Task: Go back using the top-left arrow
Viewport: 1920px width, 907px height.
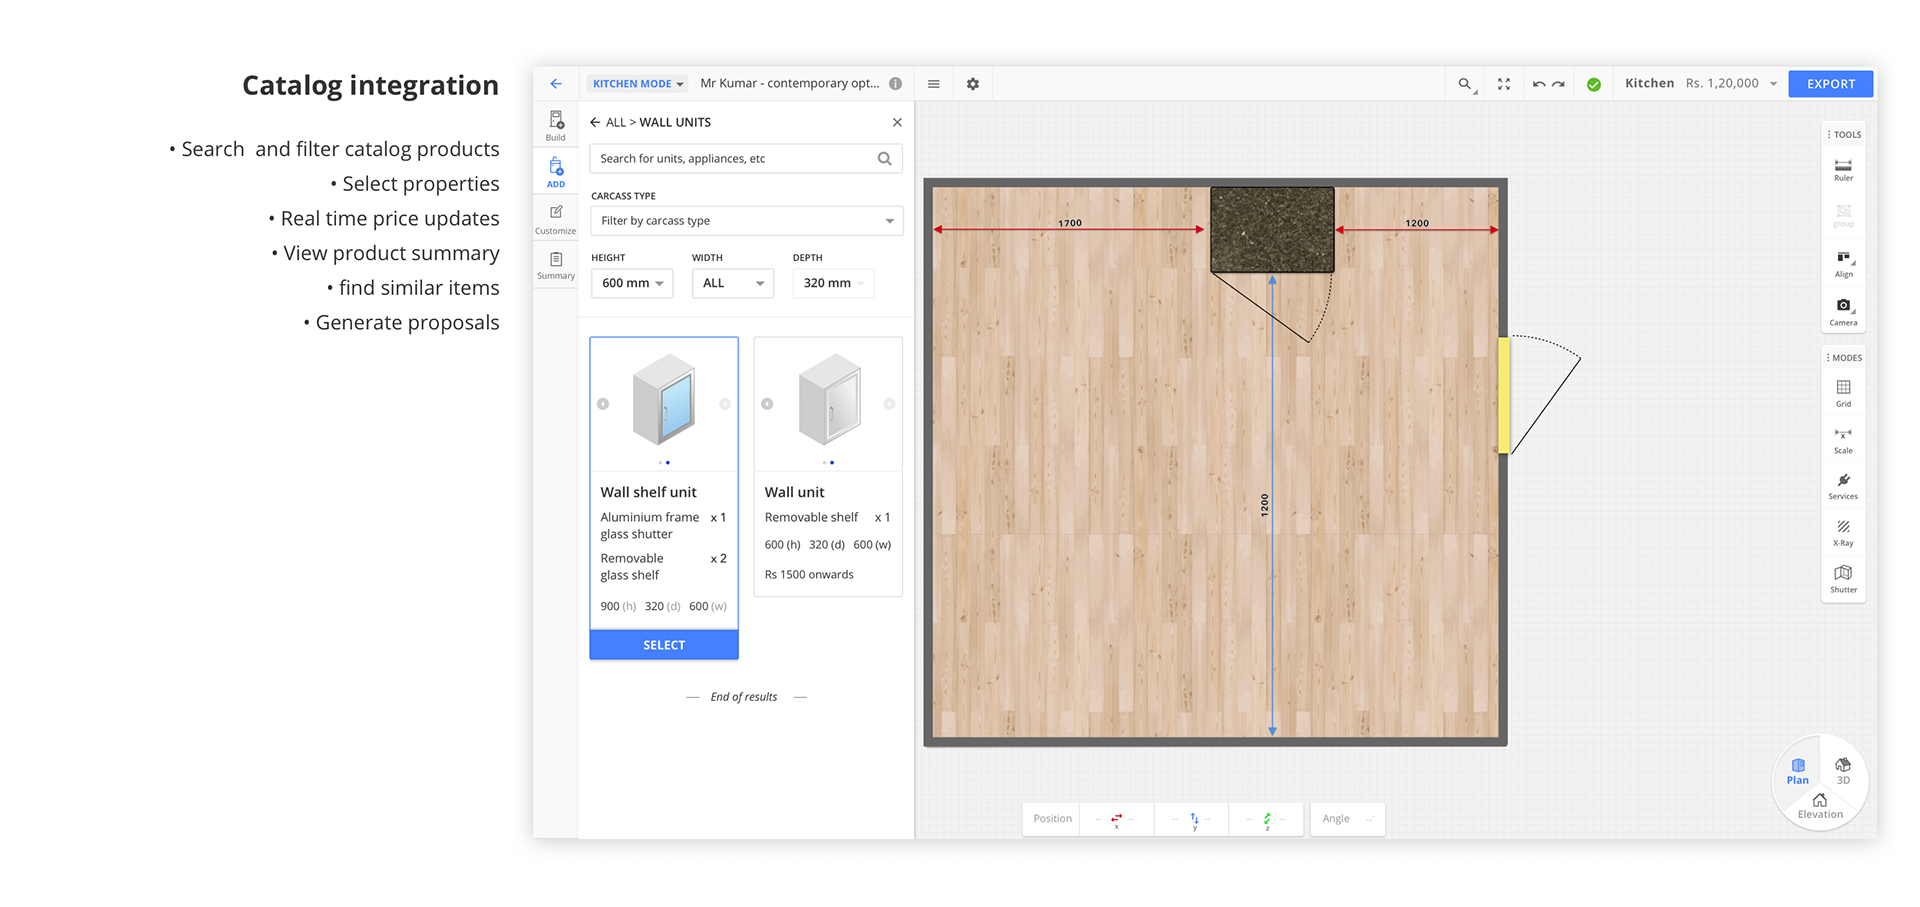Action: coord(556,84)
